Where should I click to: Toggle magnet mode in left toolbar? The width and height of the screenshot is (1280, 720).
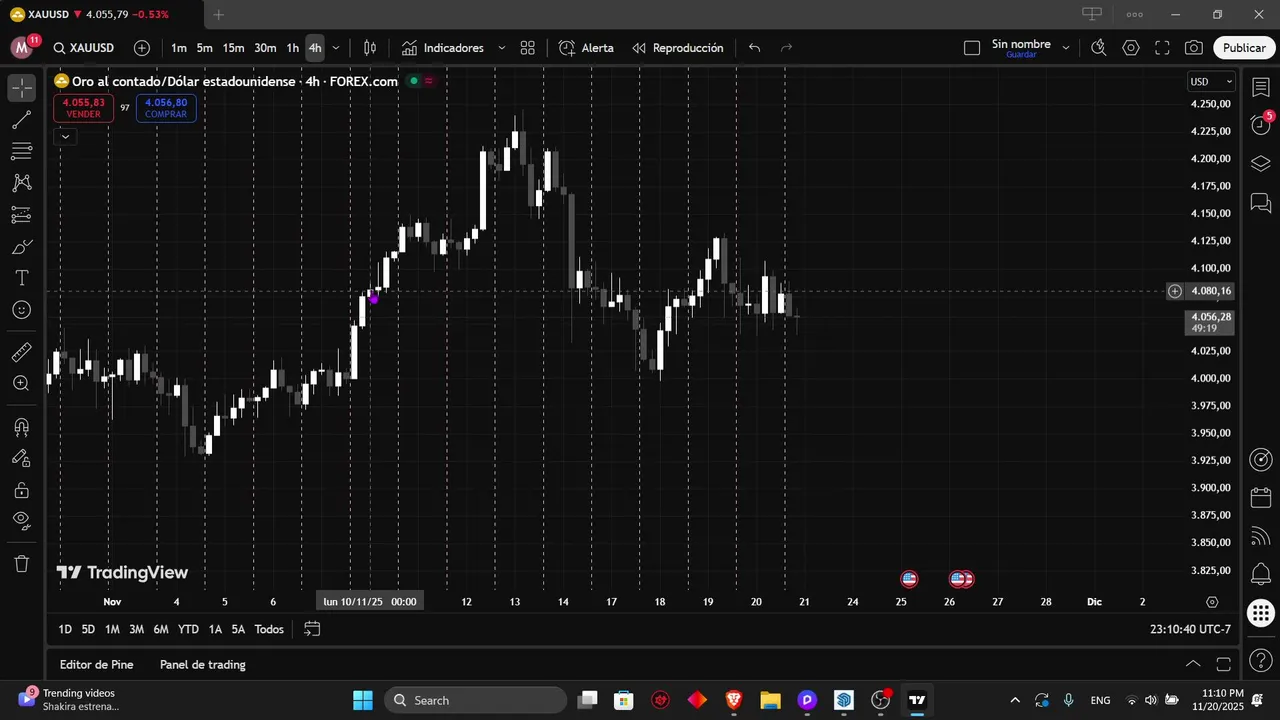point(21,427)
